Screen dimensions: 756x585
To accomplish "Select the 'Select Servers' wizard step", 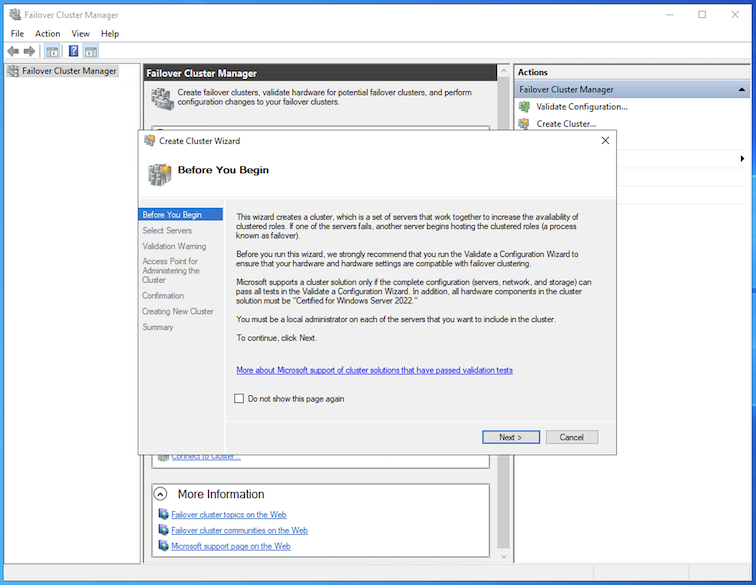I will tap(167, 231).
